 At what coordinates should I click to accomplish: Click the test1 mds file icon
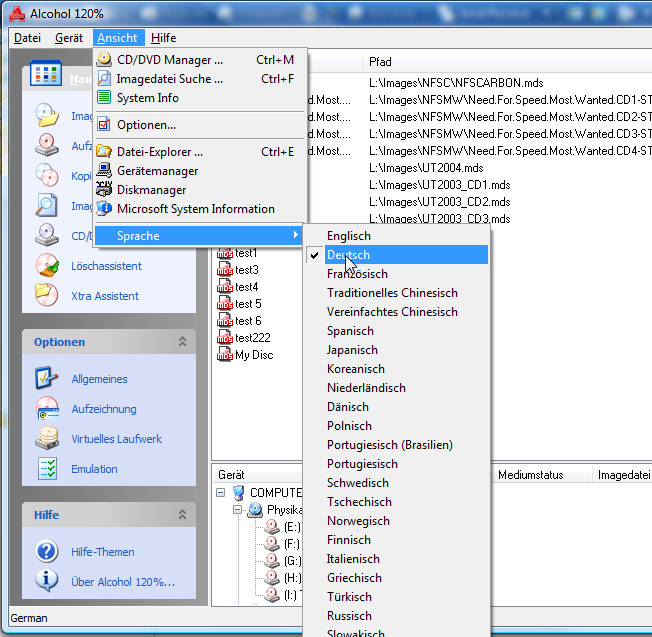[x=225, y=253]
